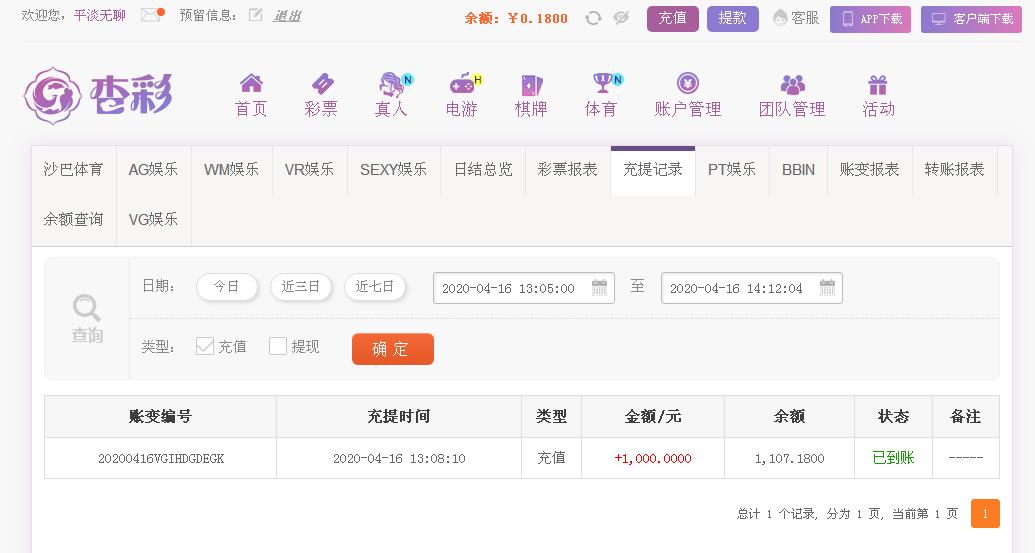The image size is (1035, 553).
Task: Open the 首页 home icon
Action: [251, 83]
